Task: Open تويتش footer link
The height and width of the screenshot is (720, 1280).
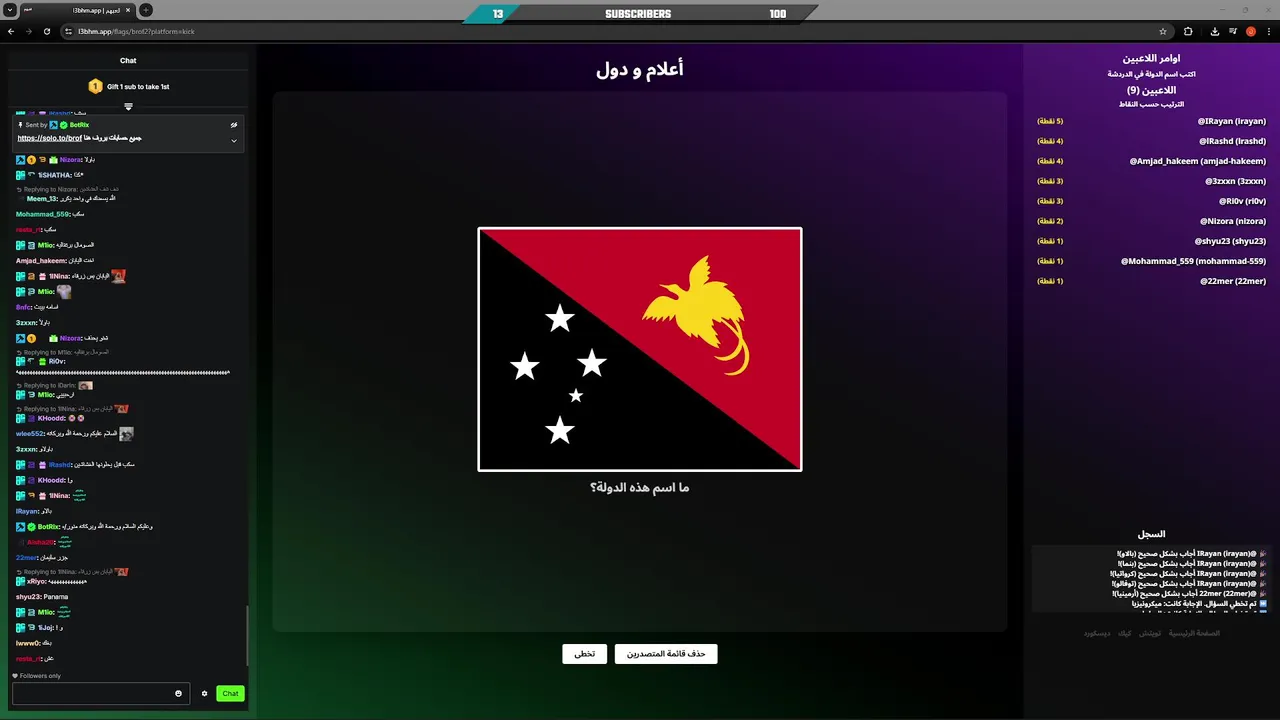Action: [x=1150, y=633]
